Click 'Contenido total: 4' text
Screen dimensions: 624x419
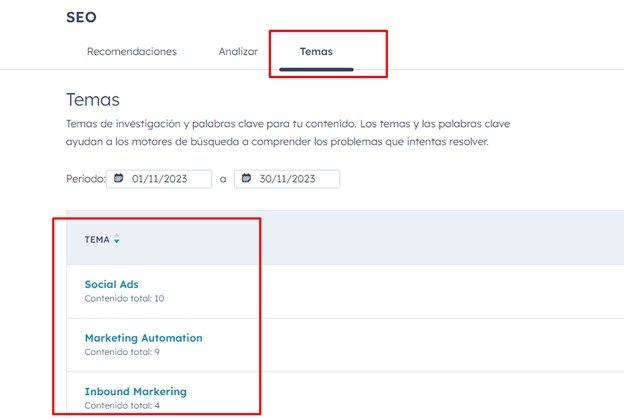(122, 405)
